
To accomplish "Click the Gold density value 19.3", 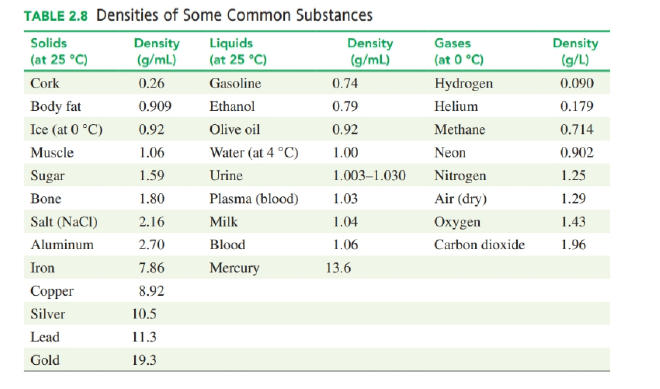I will pyautogui.click(x=144, y=360).
